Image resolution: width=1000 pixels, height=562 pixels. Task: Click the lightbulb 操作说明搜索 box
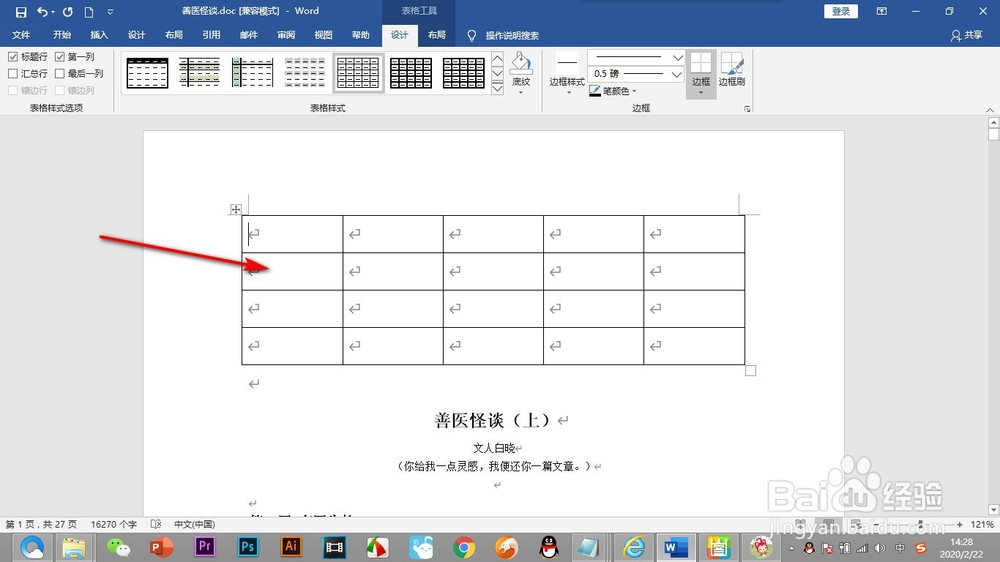coord(504,36)
